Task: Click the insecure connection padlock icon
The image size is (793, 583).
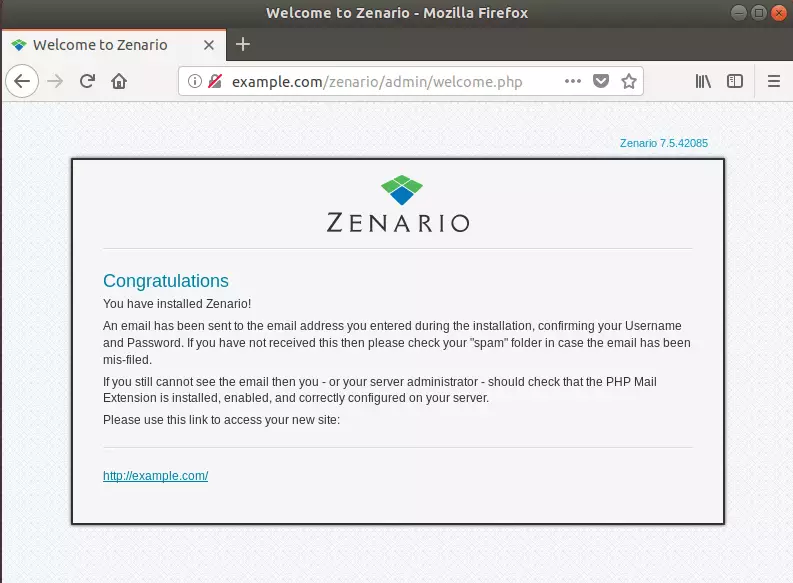Action: point(215,81)
